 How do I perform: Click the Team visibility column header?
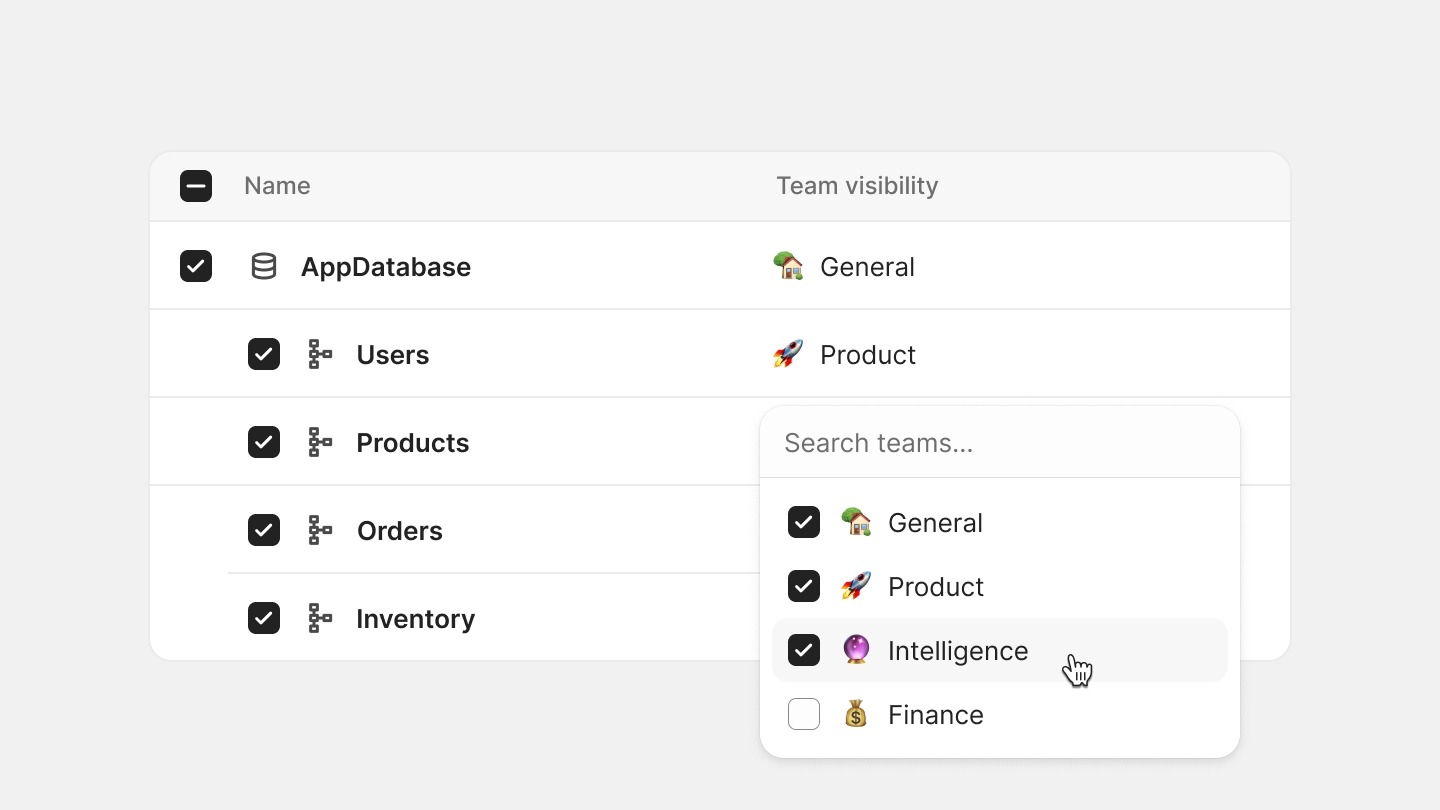[857, 186]
